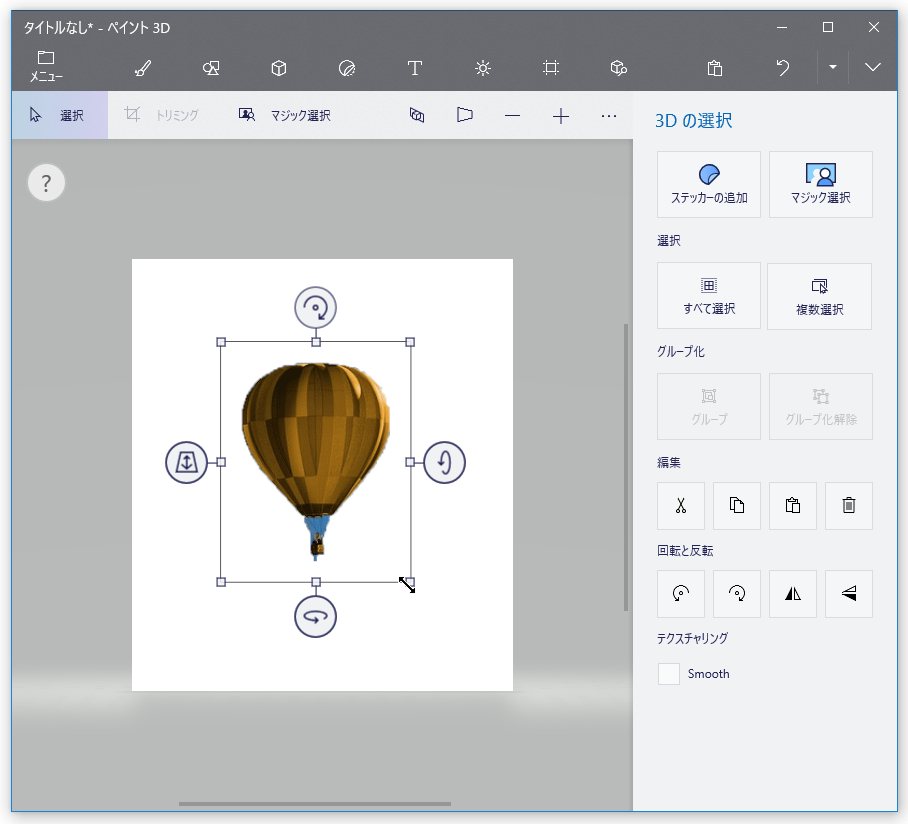The width and height of the screenshot is (908, 824).
Task: Enable the Smooth texturing checkbox
Action: click(669, 674)
